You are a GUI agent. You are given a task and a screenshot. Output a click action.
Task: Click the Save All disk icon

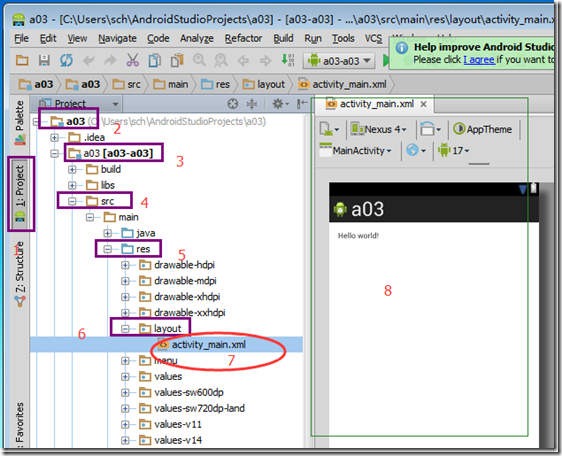click(x=44, y=60)
